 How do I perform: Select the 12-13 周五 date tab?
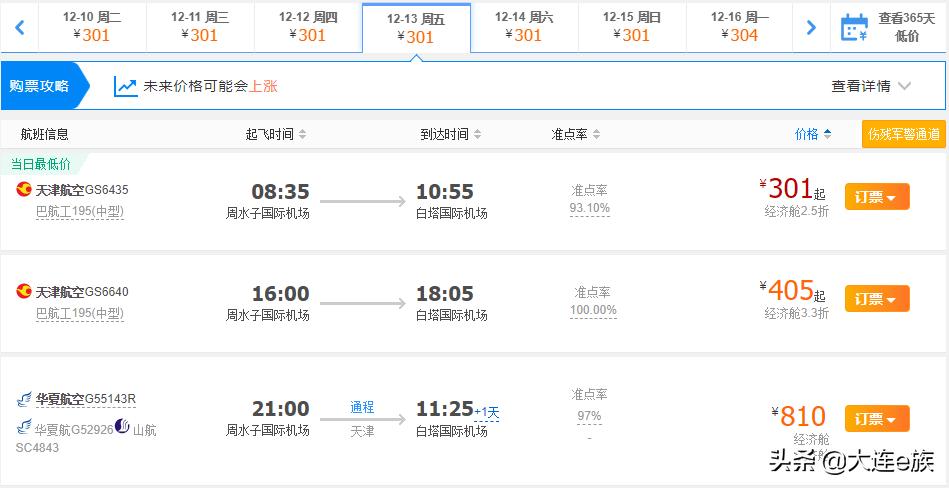pos(416,28)
